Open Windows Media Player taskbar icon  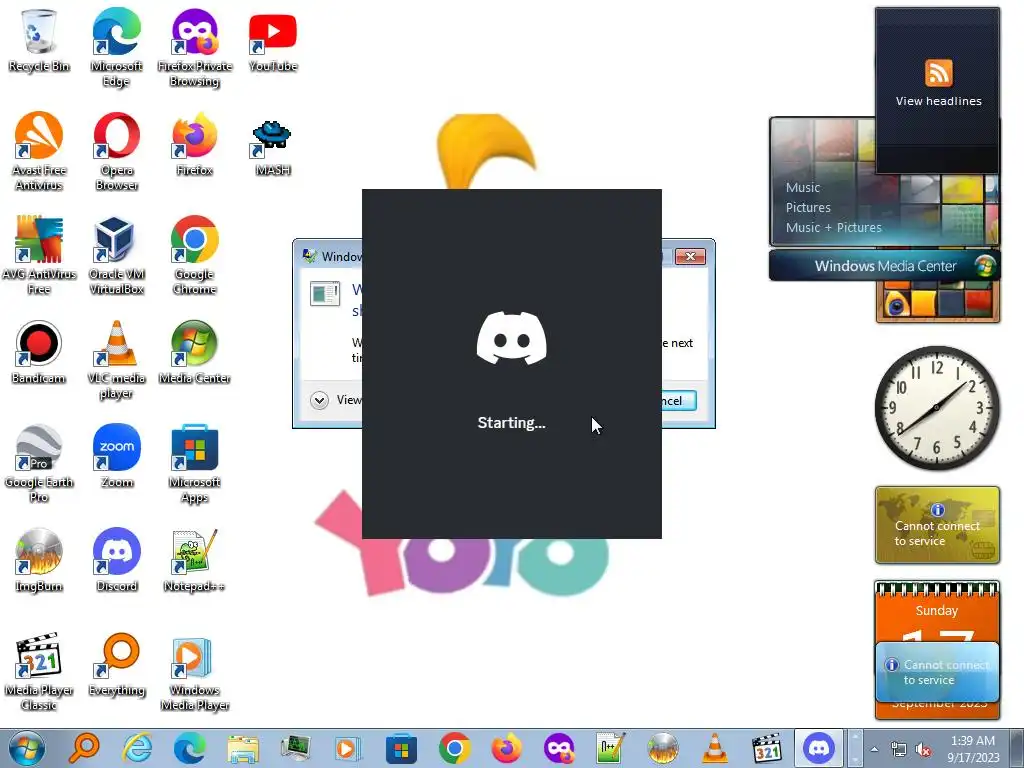click(x=348, y=748)
